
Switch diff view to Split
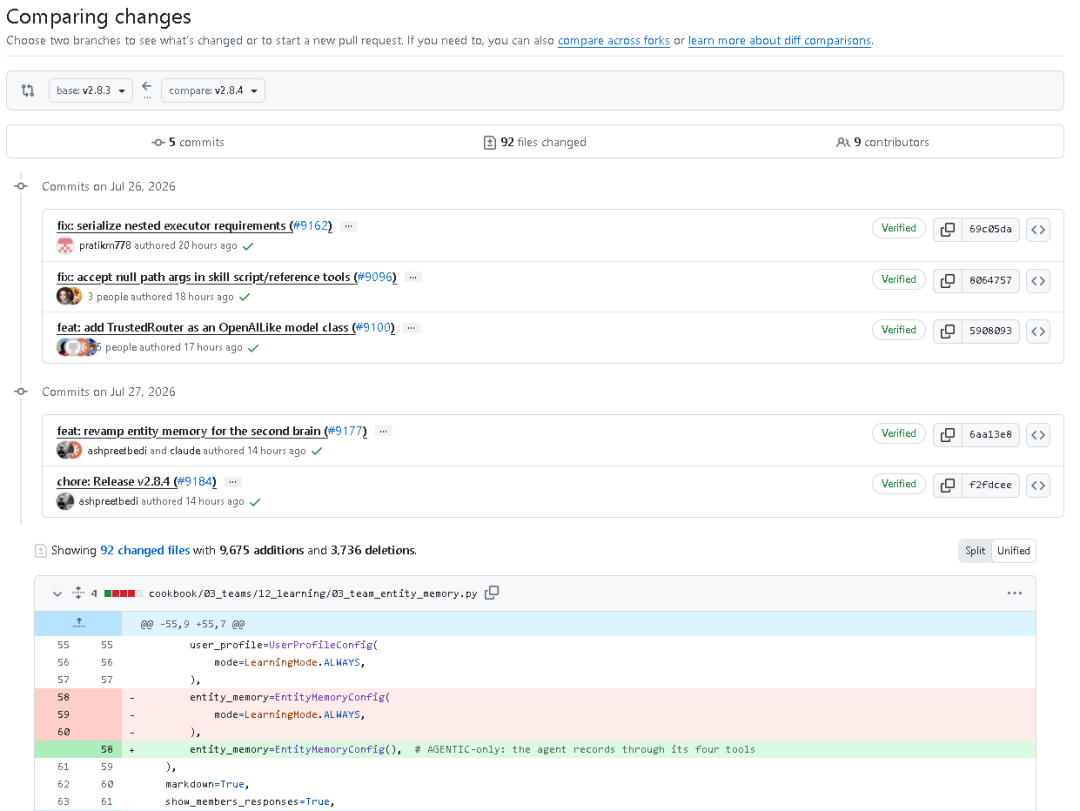(975, 551)
